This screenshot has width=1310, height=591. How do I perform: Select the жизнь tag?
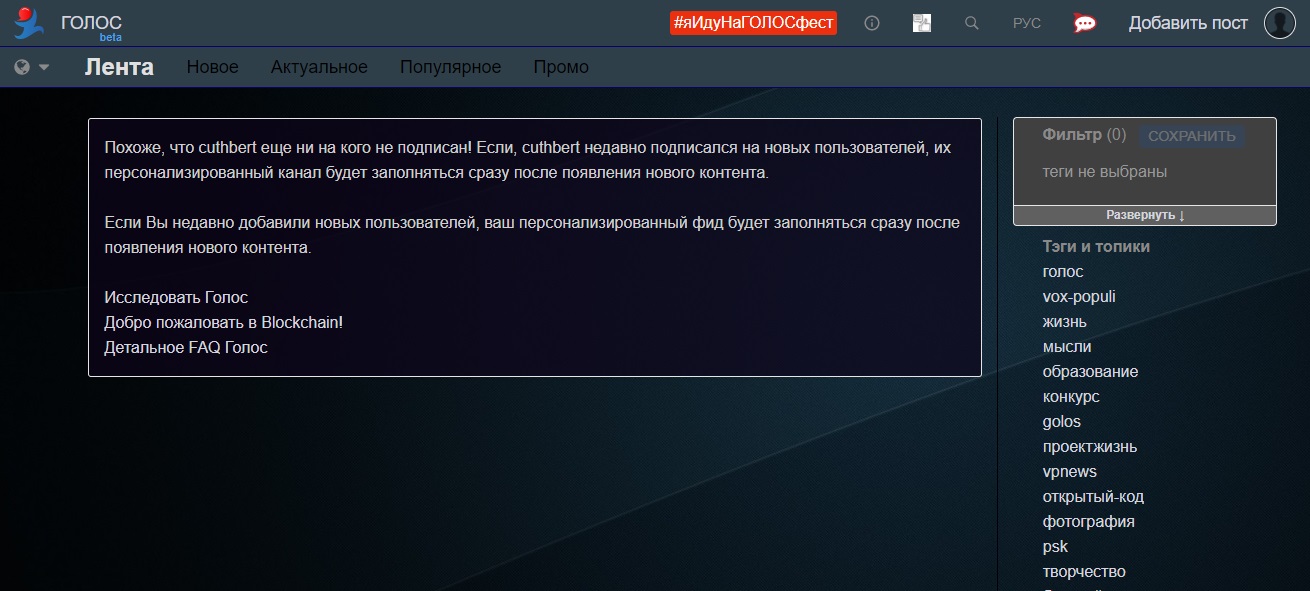click(x=1065, y=321)
